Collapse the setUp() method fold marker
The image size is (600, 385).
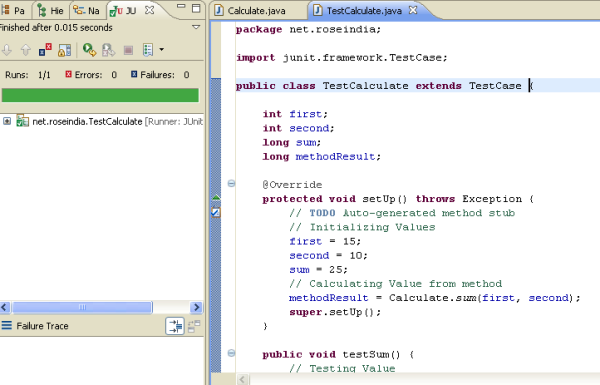click(x=231, y=184)
